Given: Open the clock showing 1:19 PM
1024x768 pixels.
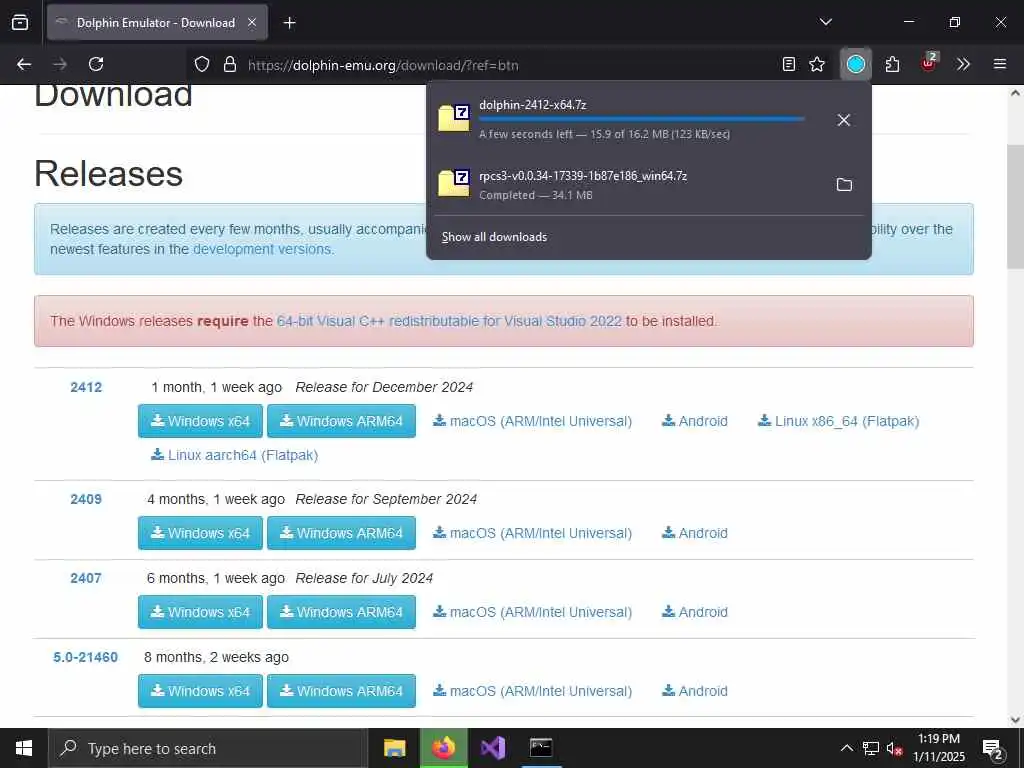Looking at the screenshot, I should click(x=939, y=748).
